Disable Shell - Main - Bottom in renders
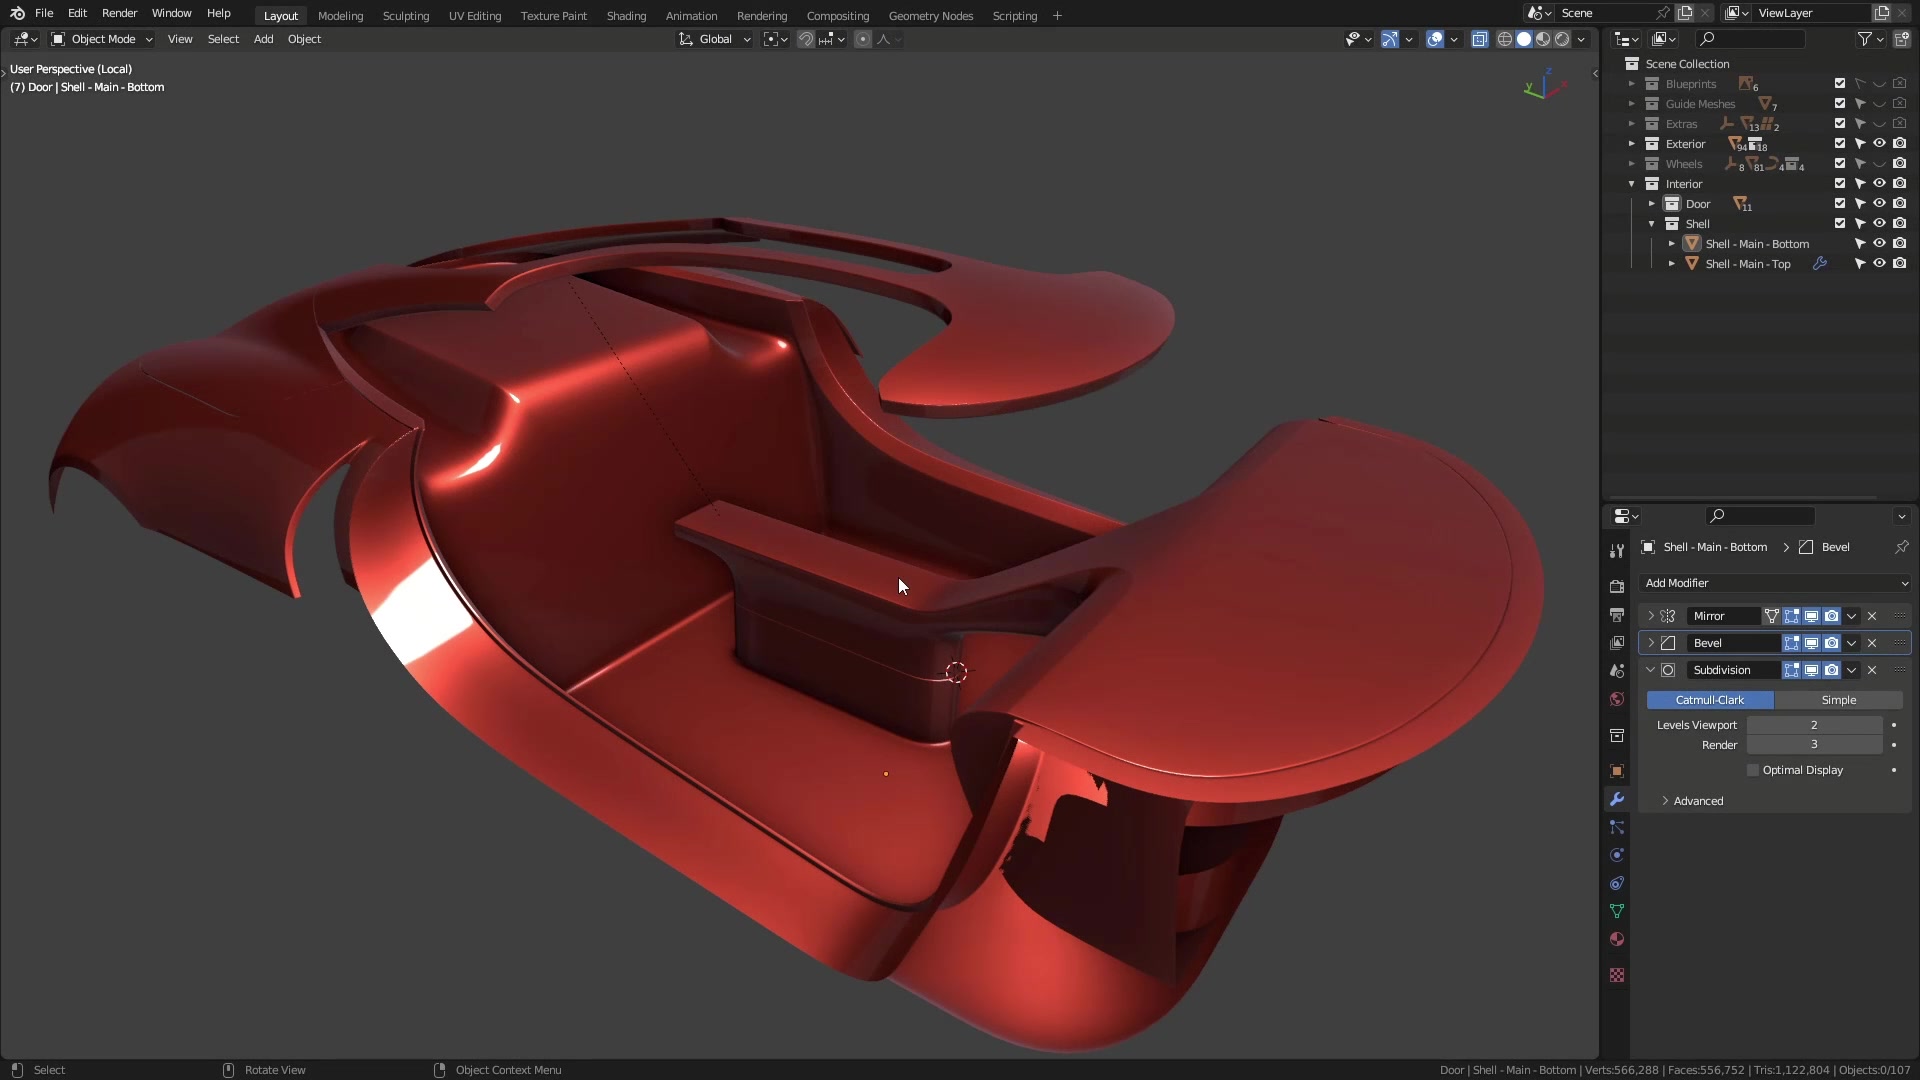This screenshot has height=1080, width=1920. pyautogui.click(x=1900, y=244)
